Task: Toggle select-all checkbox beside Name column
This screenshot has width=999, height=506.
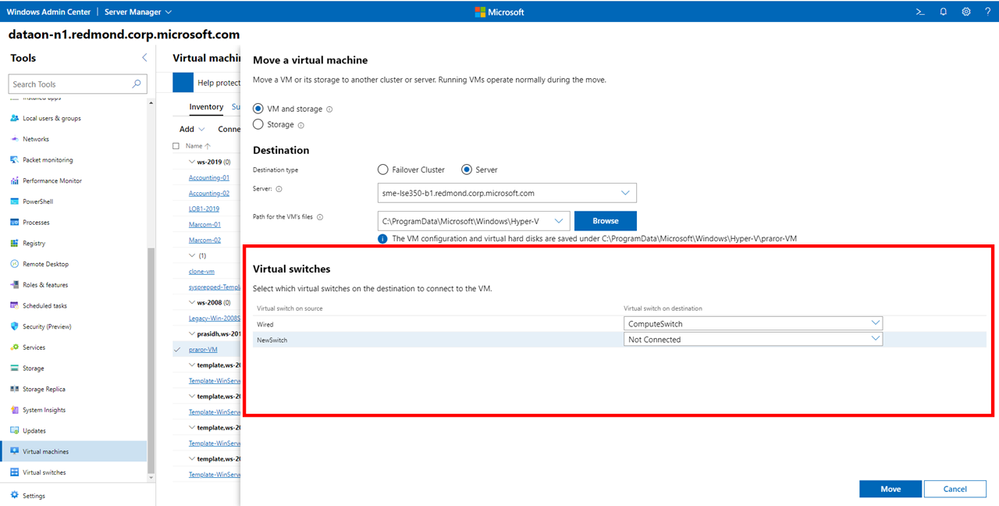Action: pyautogui.click(x=176, y=146)
